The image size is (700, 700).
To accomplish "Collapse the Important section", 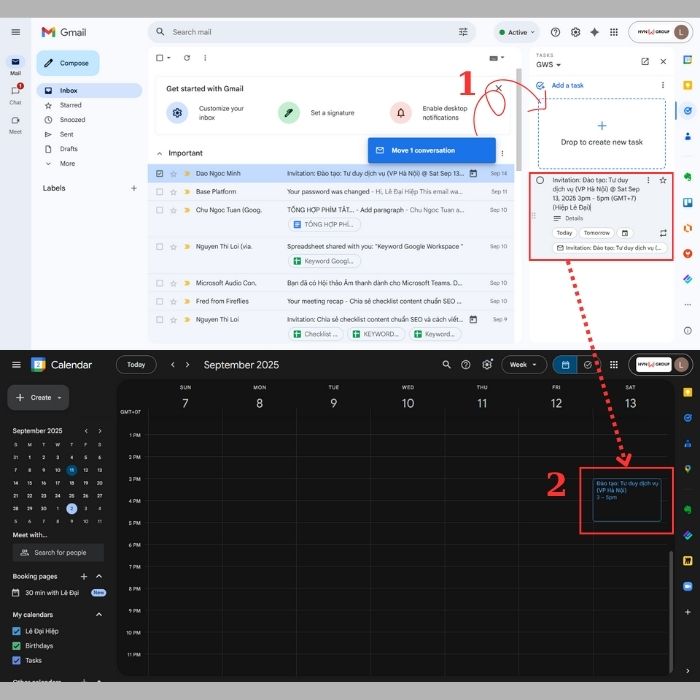I will point(159,153).
